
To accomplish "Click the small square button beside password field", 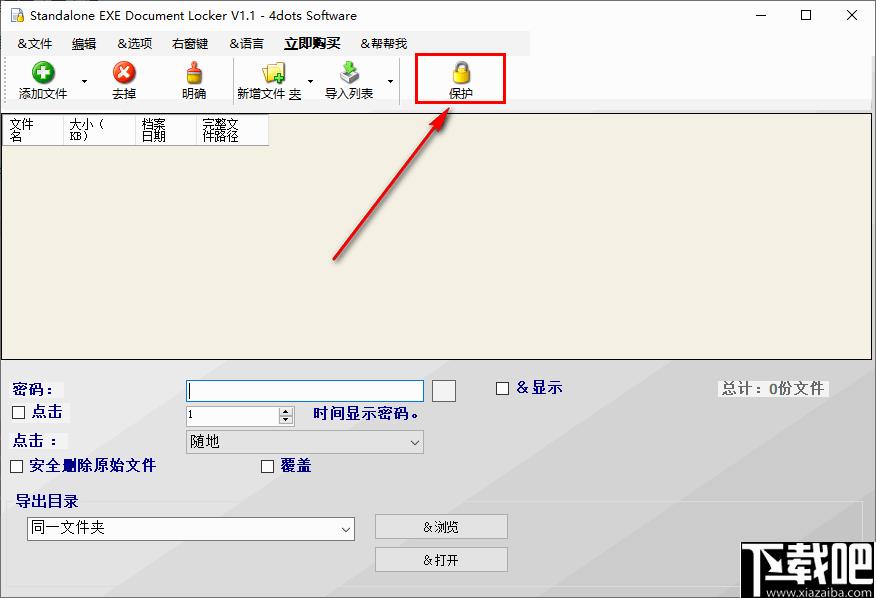I will point(443,391).
